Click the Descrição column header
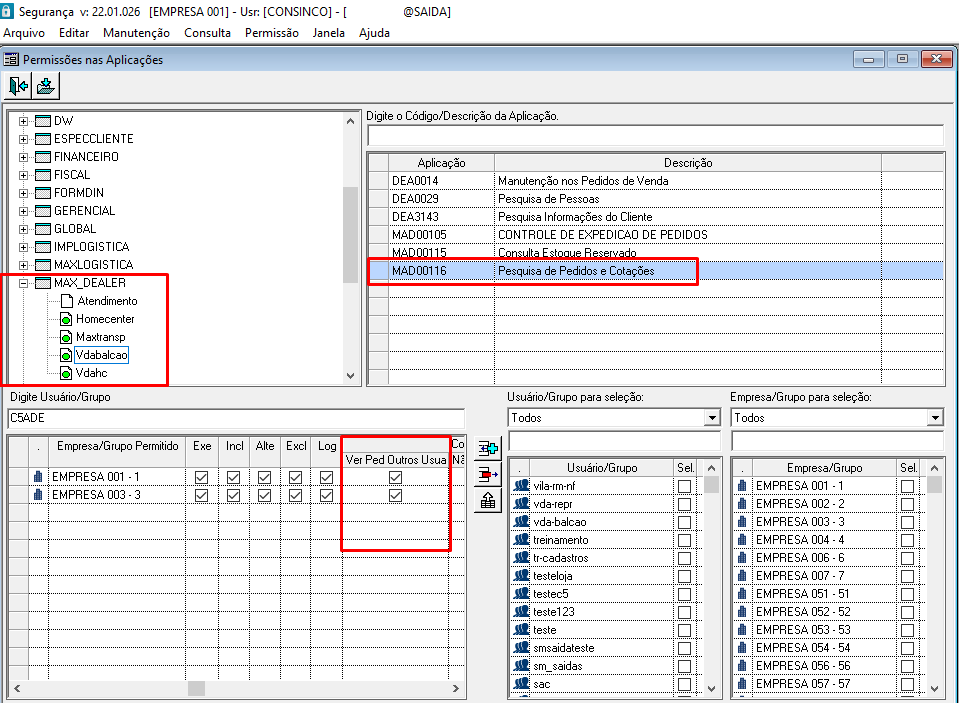Viewport: 959px width, 703px height. [x=688, y=163]
